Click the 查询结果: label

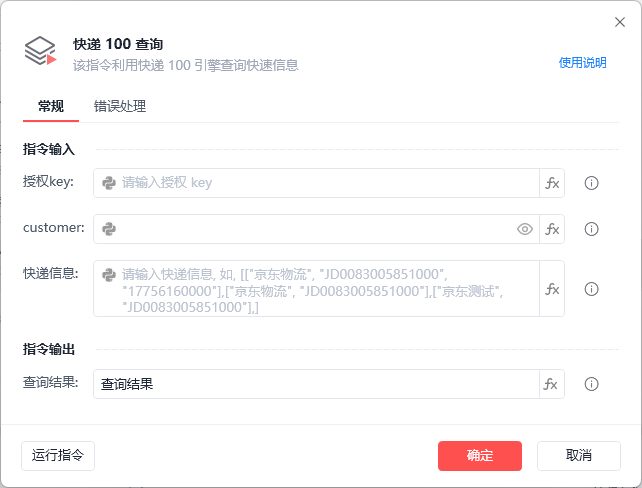(x=50, y=382)
